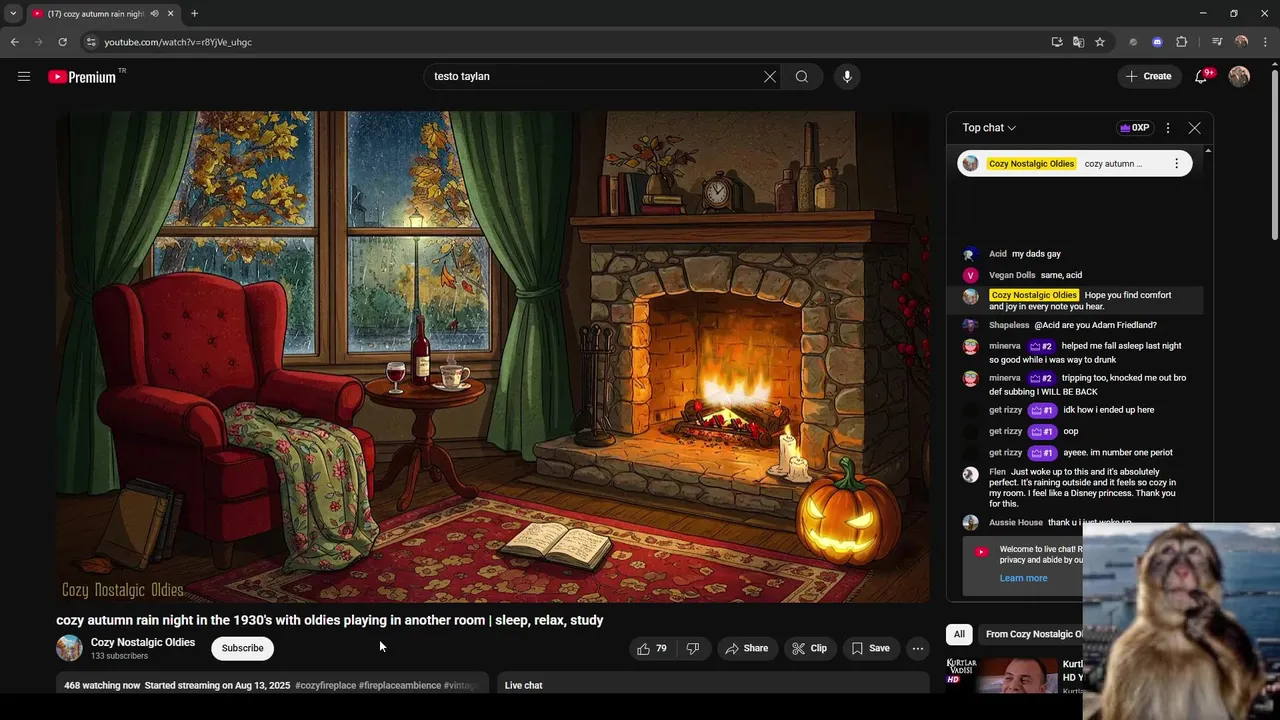Screen dimensions: 1280x720
Task: Open the YouTube account avatar menu
Action: pos(1239,76)
